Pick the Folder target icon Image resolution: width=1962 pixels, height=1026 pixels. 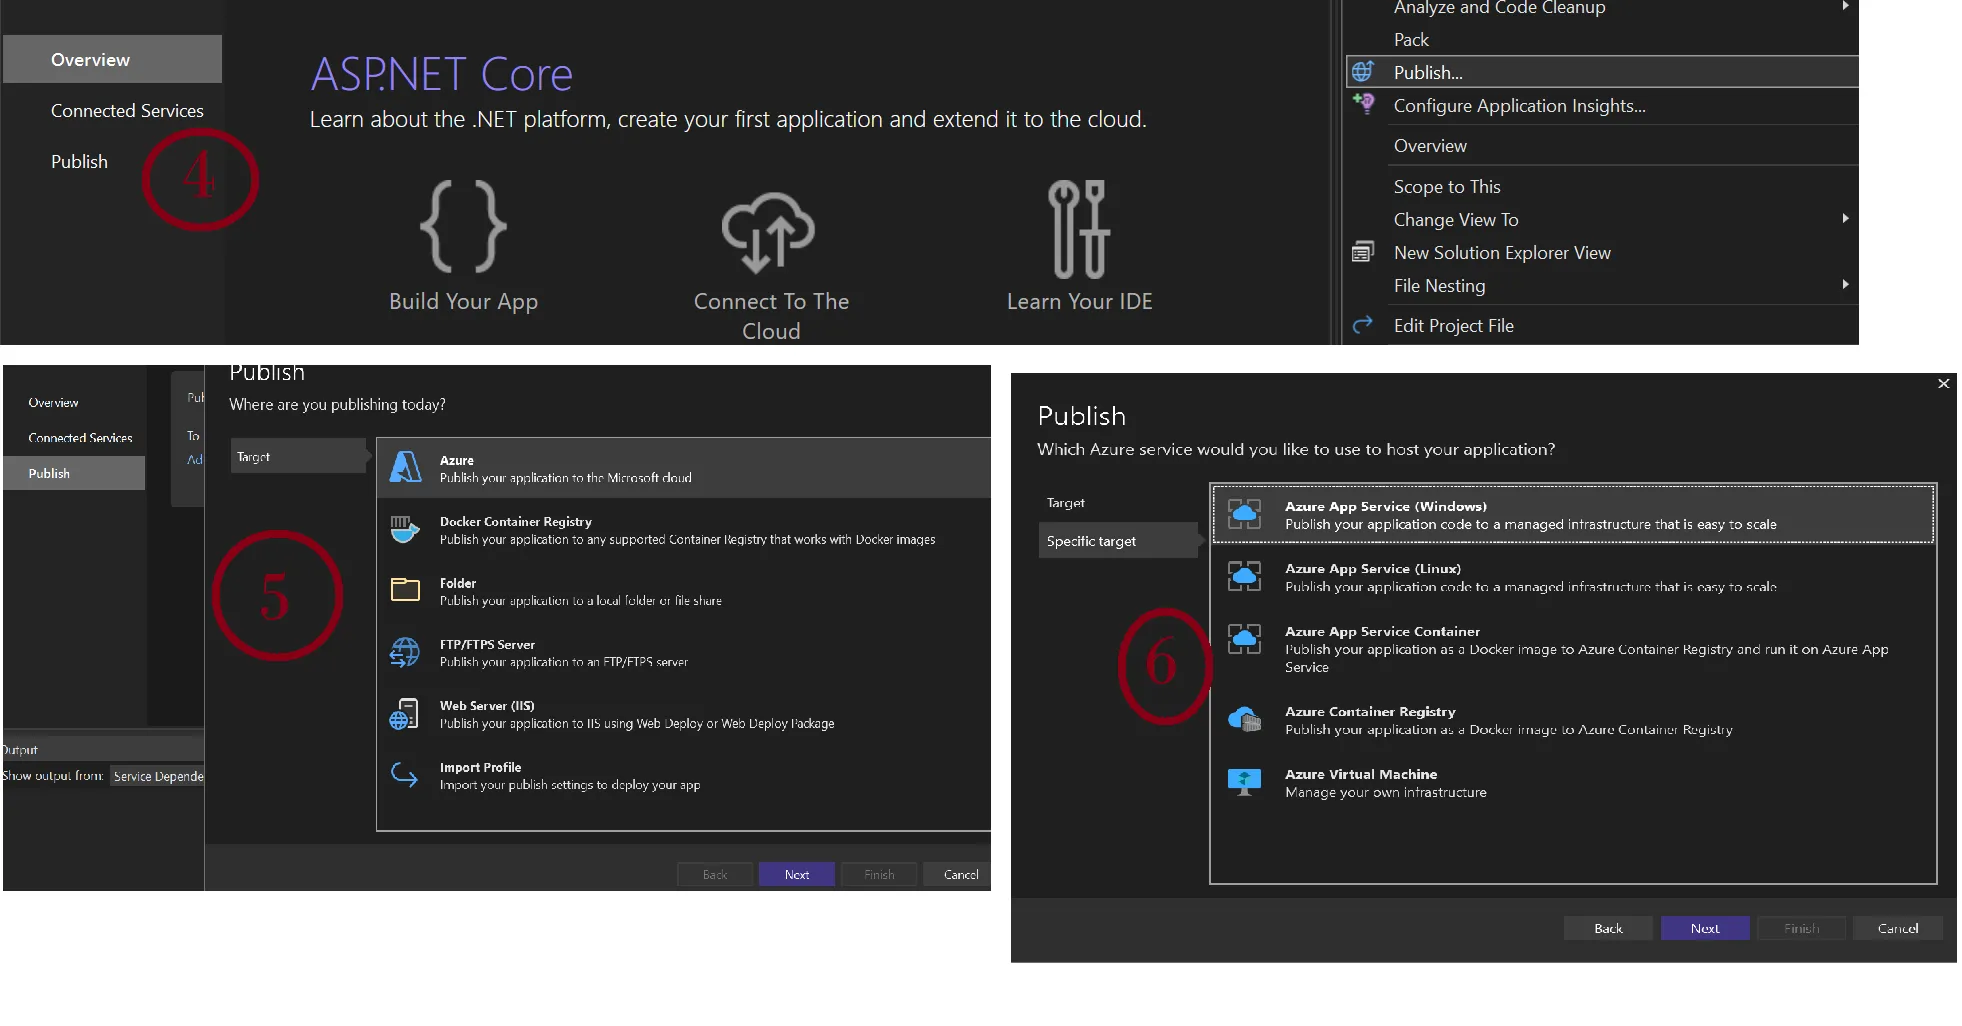coord(405,590)
